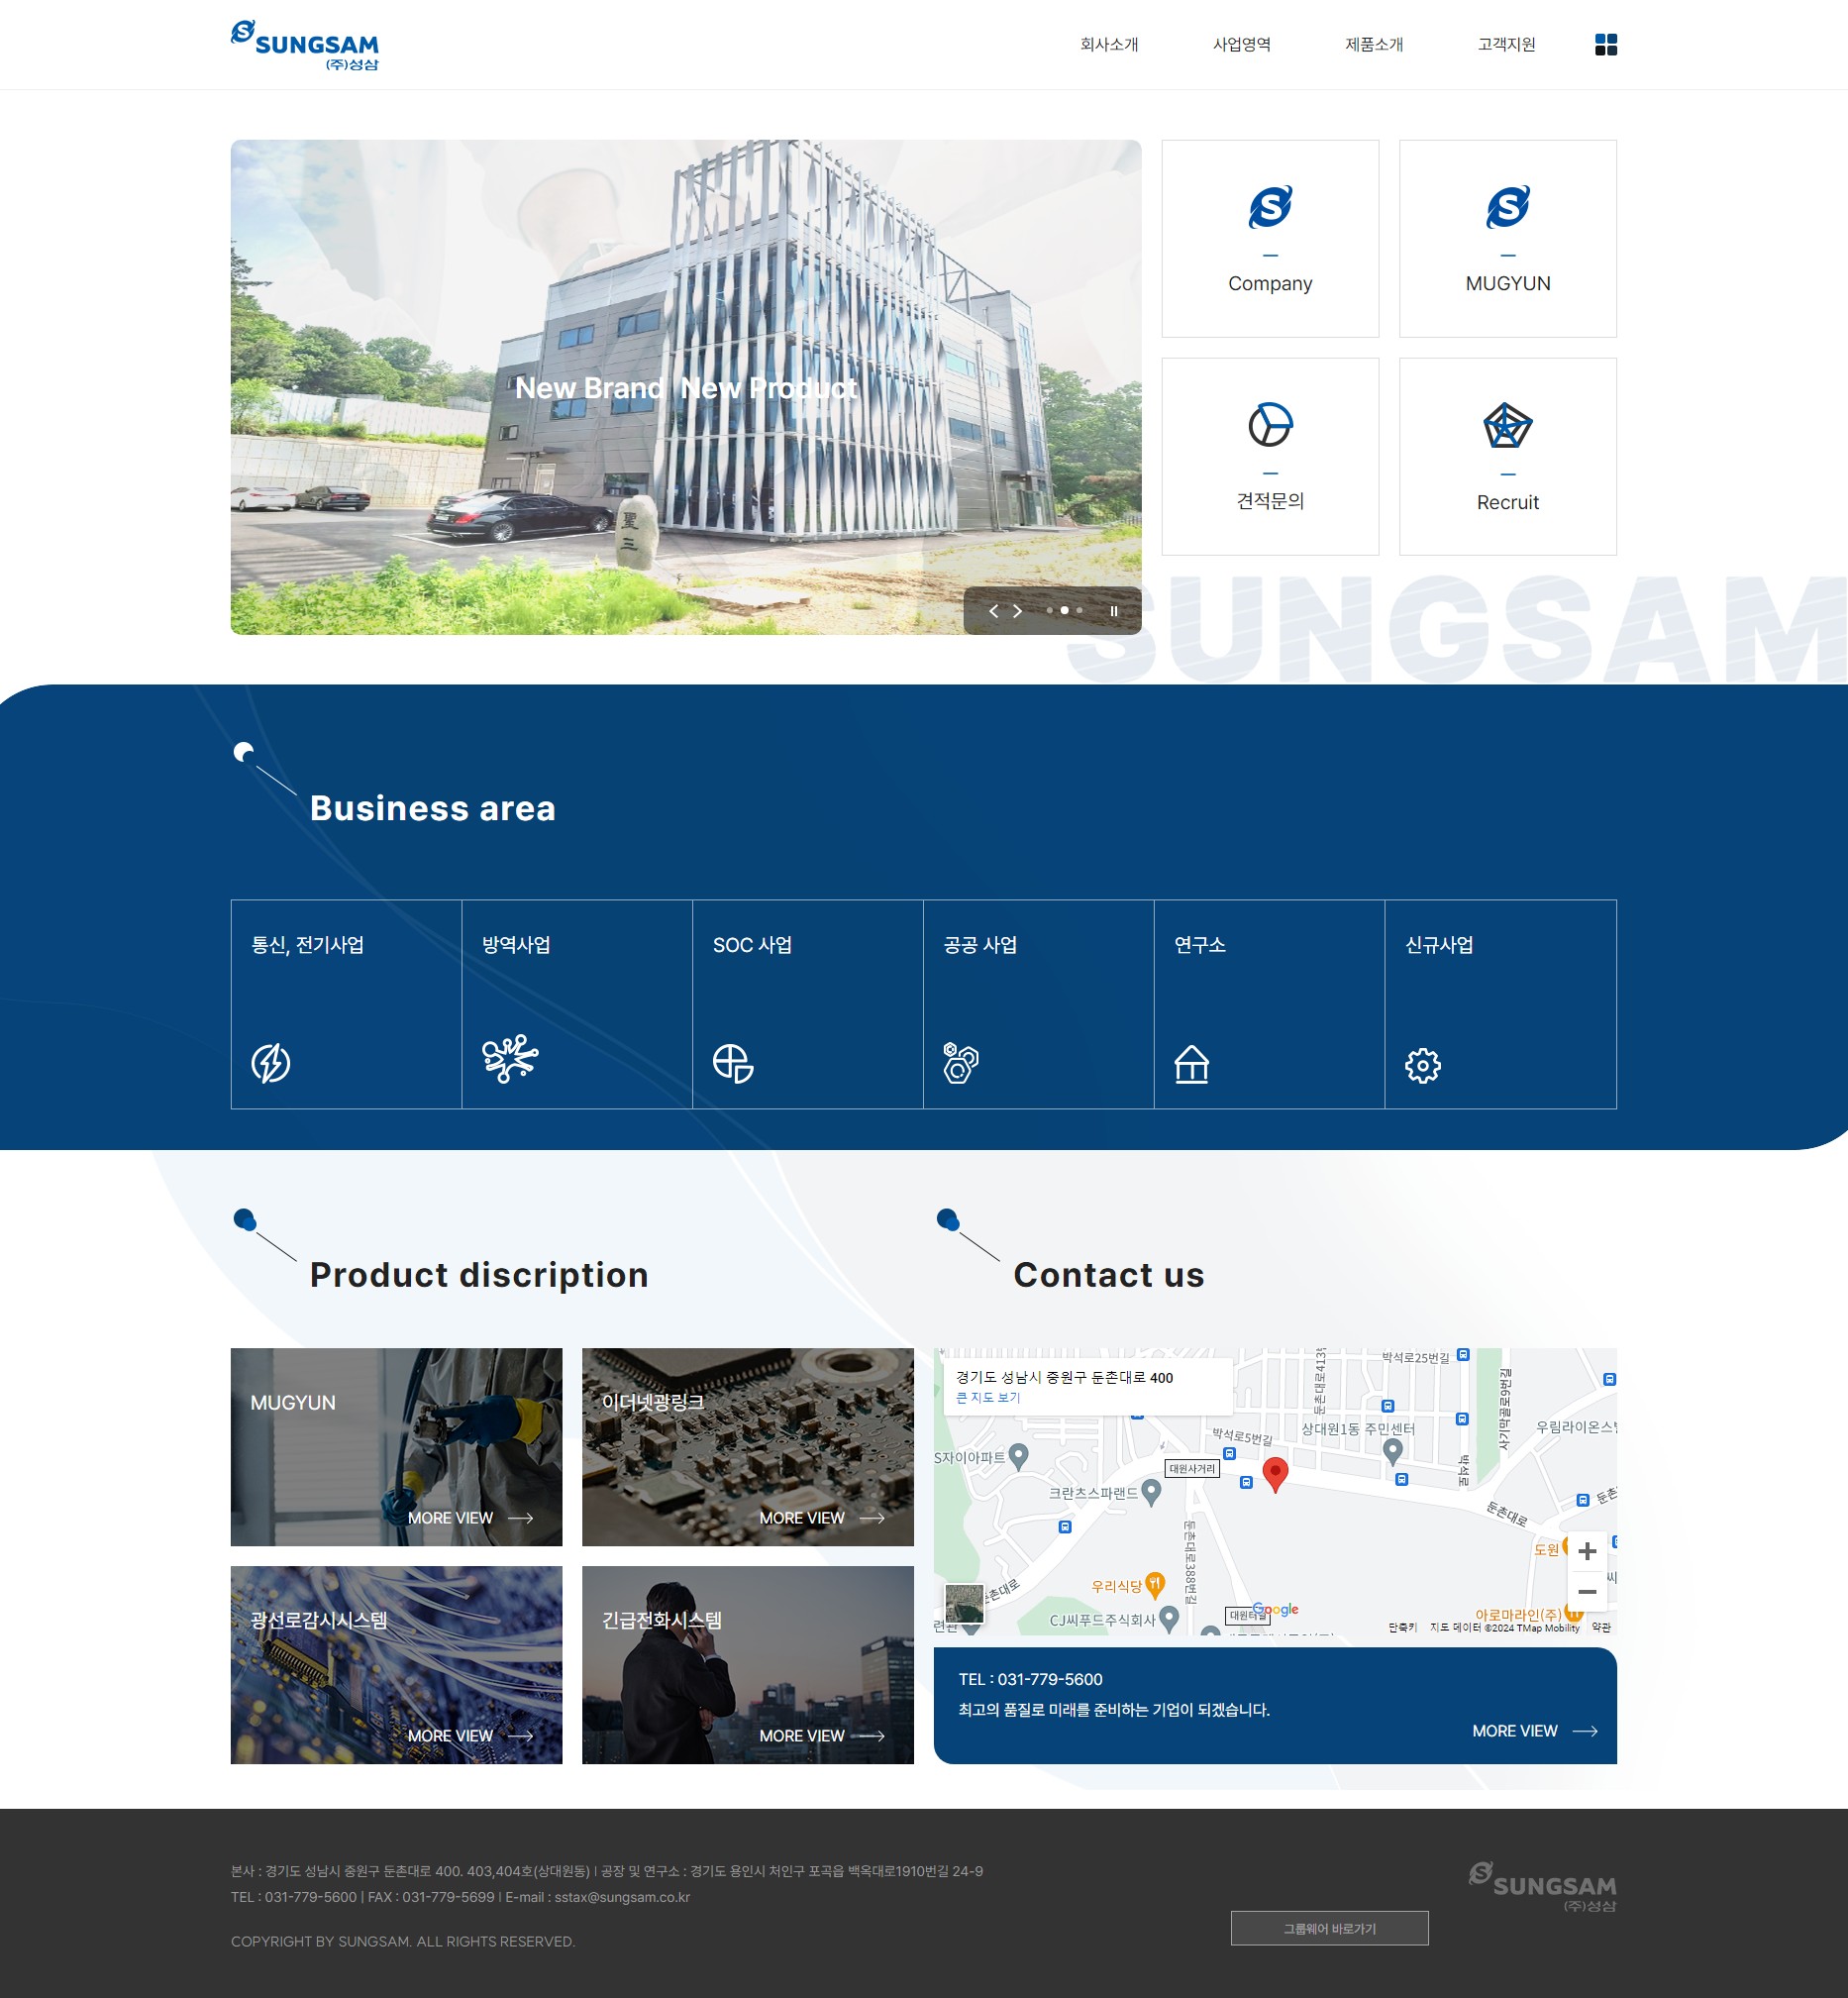Open the 연구소 business label
This screenshot has width=1848, height=1998.
point(1200,945)
